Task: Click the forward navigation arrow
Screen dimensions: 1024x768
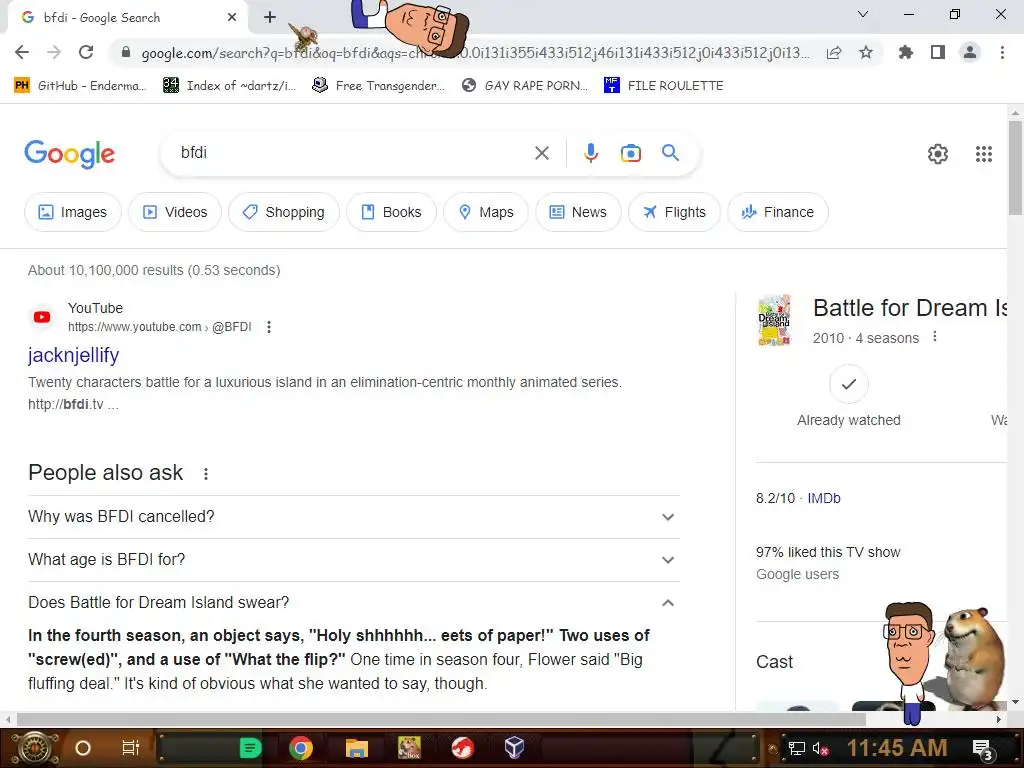Action: pos(54,52)
